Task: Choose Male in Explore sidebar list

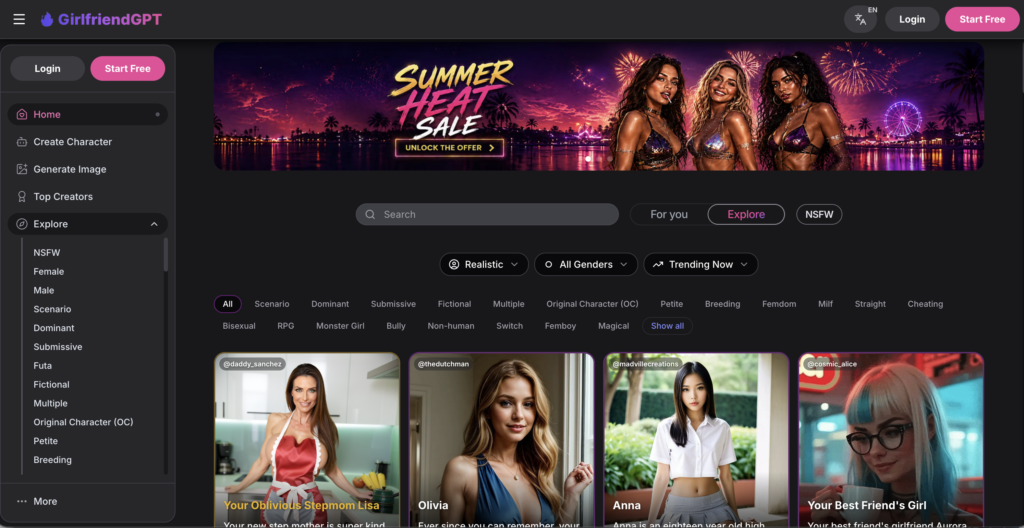Action: coord(44,290)
